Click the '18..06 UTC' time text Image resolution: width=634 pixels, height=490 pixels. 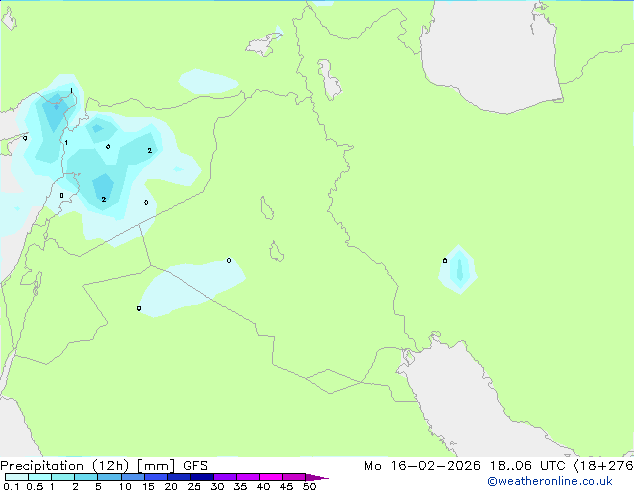[528, 466]
